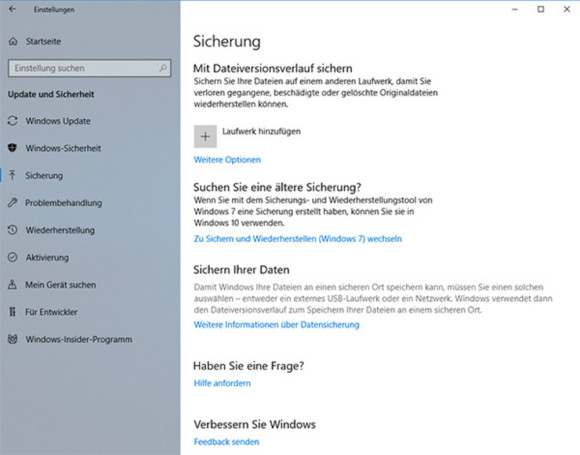Image resolution: width=580 pixels, height=455 pixels.
Task: Click the Wiederherstellung history icon
Action: tap(13, 230)
